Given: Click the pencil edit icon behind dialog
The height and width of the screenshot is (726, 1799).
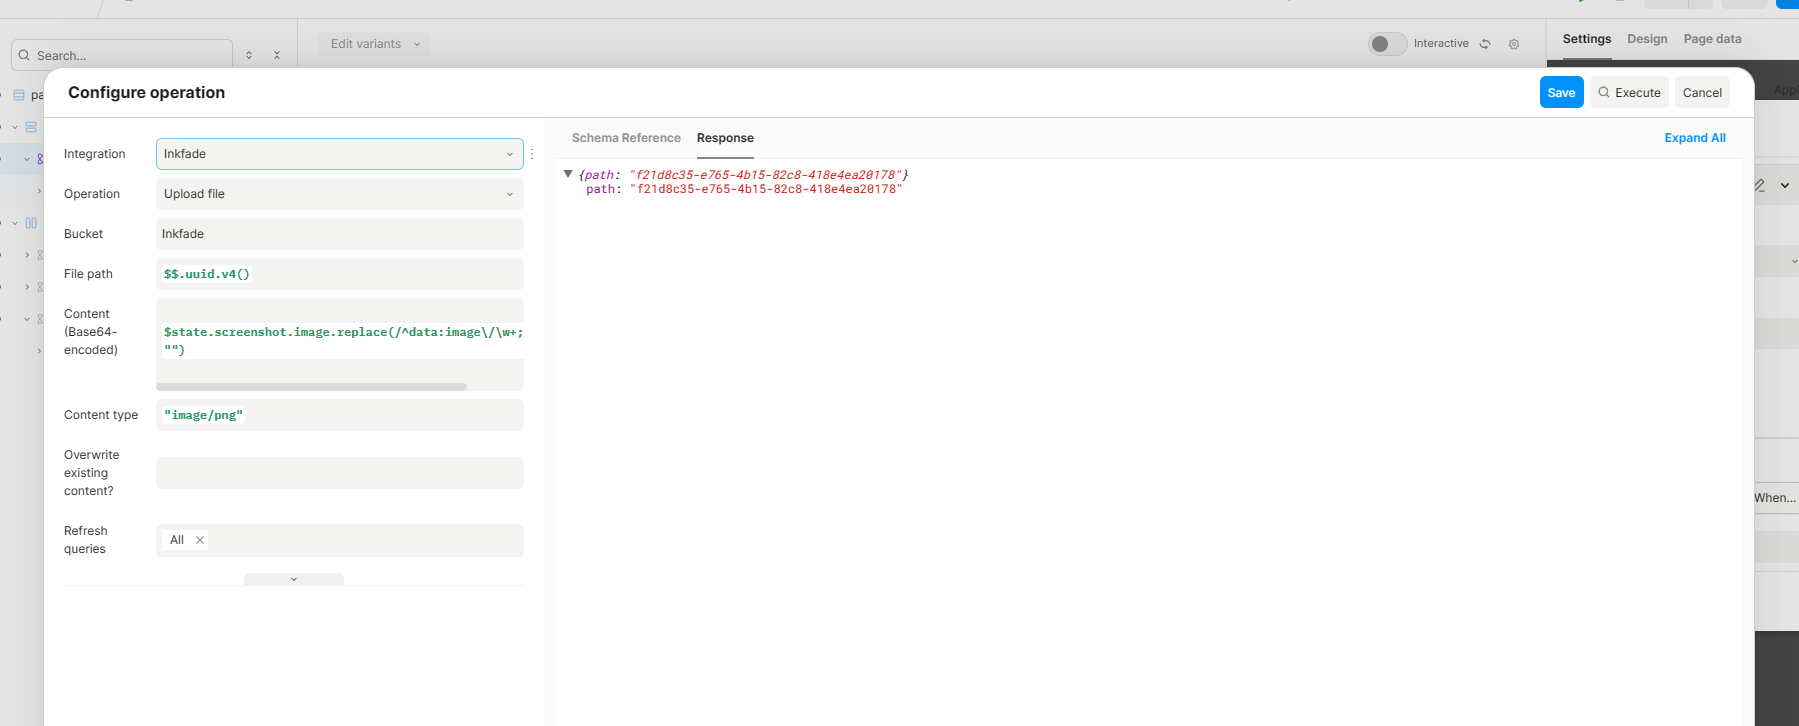Looking at the screenshot, I should (1760, 186).
